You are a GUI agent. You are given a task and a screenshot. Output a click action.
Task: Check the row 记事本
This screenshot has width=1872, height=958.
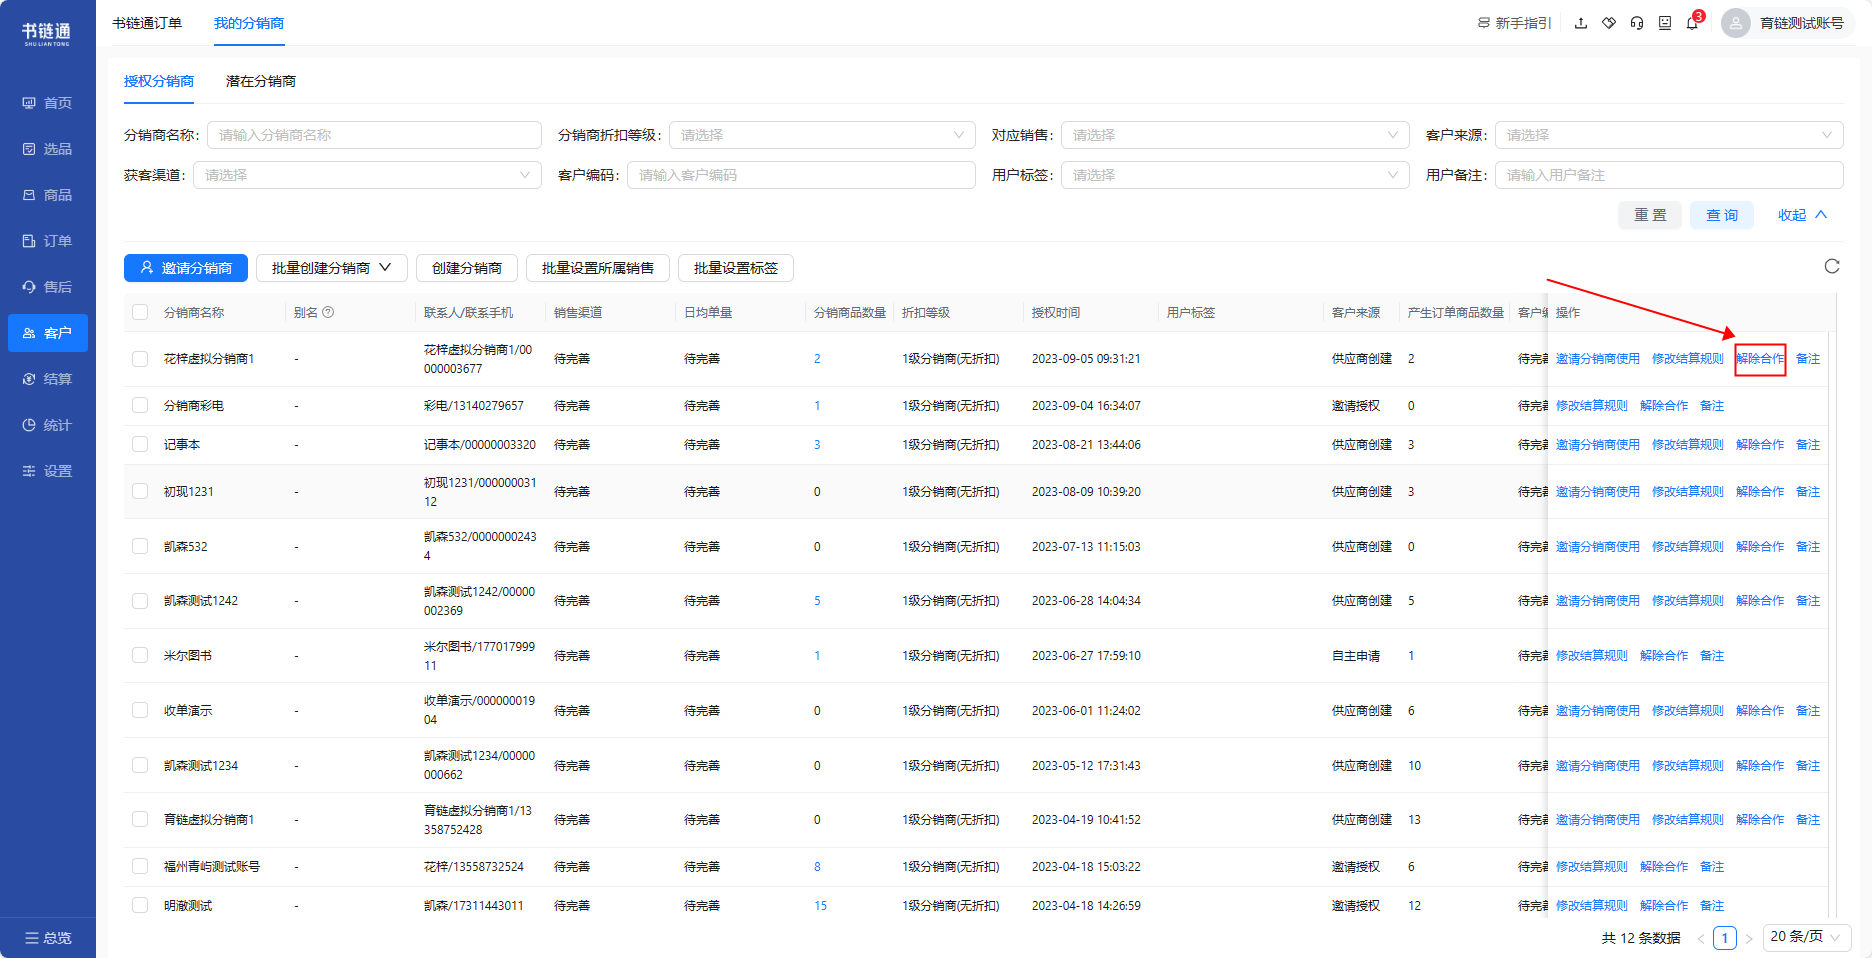tap(140, 445)
